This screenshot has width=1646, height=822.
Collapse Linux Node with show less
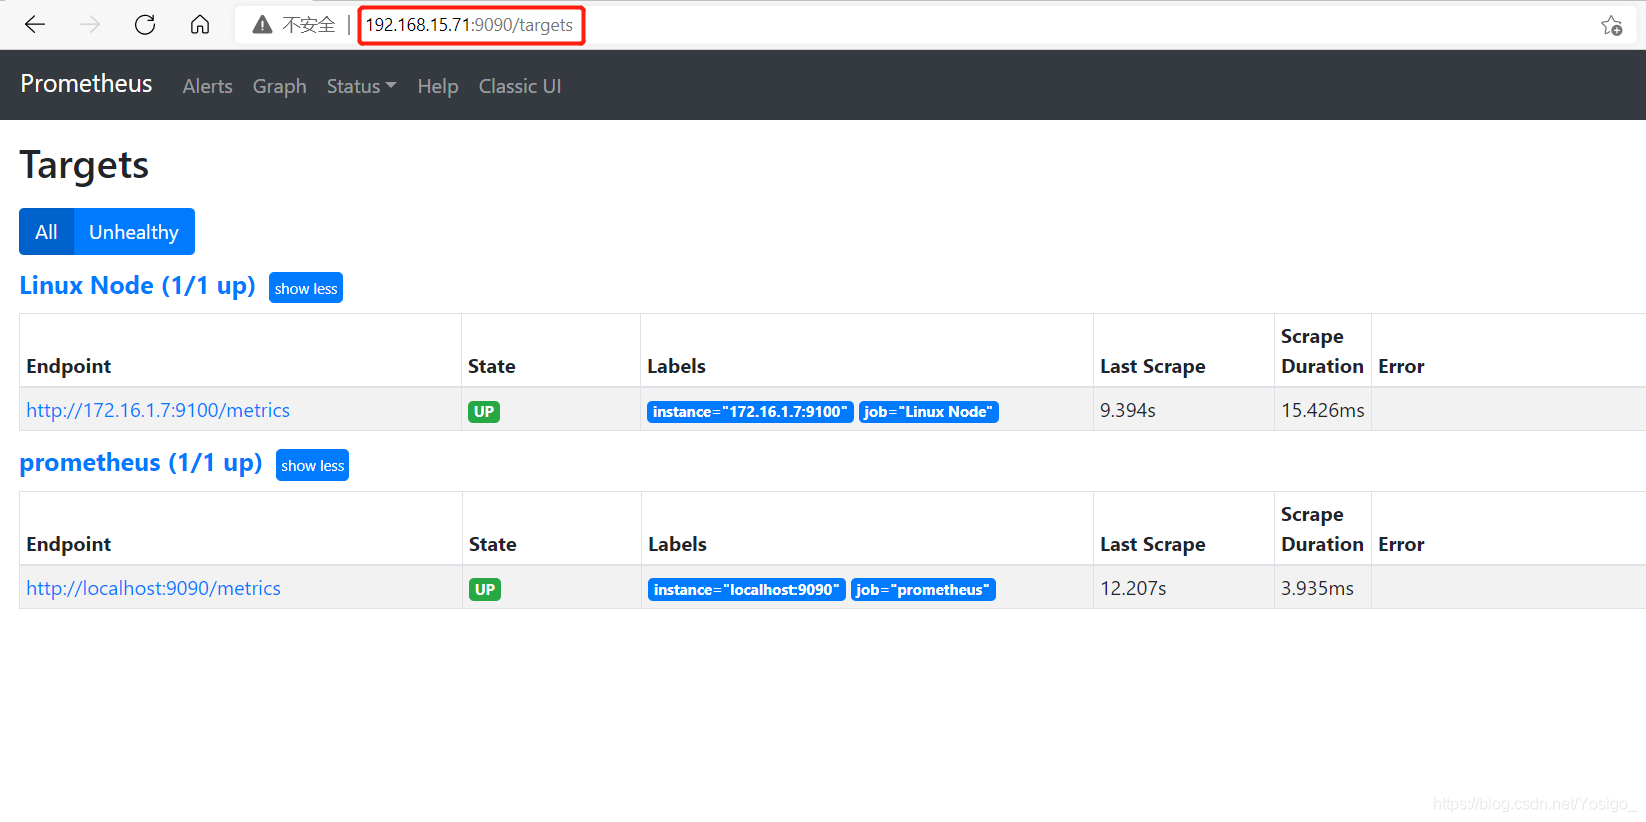pos(306,288)
